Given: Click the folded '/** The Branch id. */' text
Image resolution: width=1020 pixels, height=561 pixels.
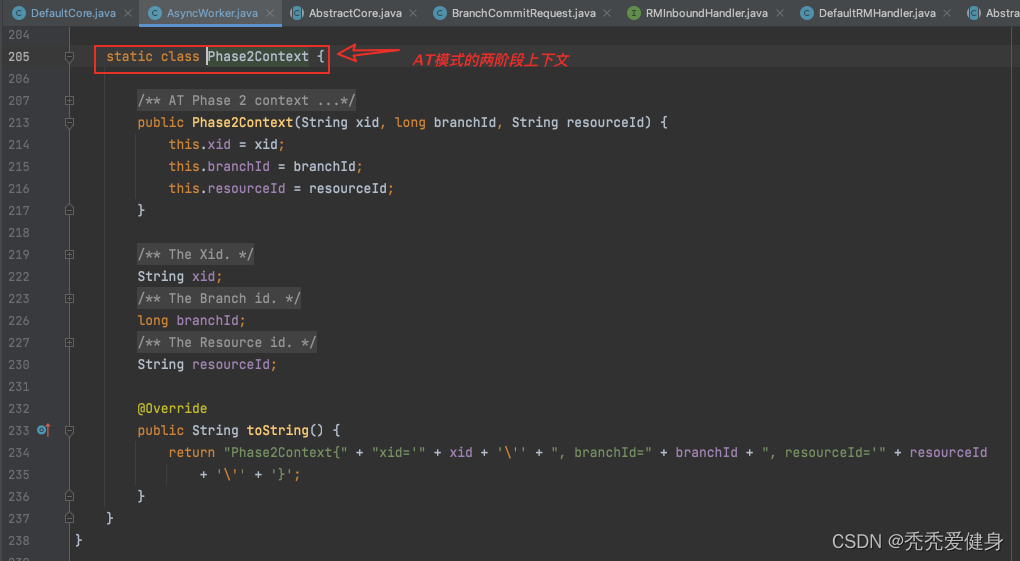Looking at the screenshot, I should [219, 298].
